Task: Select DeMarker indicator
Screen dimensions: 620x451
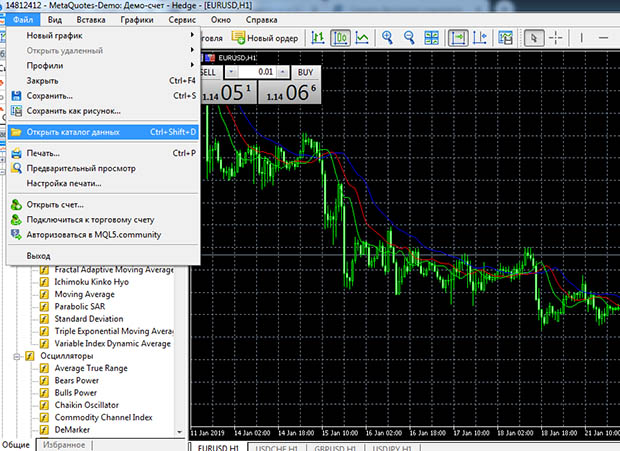Action: coord(72,429)
